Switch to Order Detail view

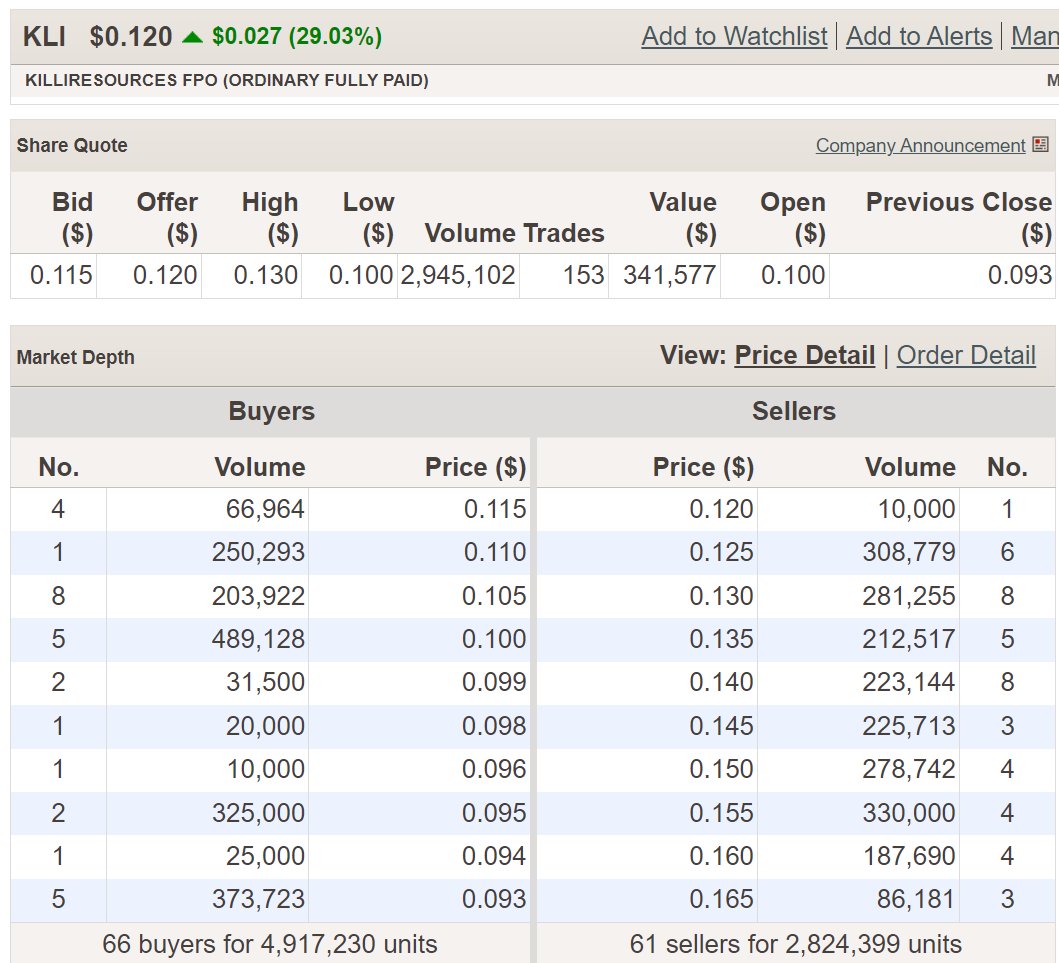pyautogui.click(x=966, y=355)
